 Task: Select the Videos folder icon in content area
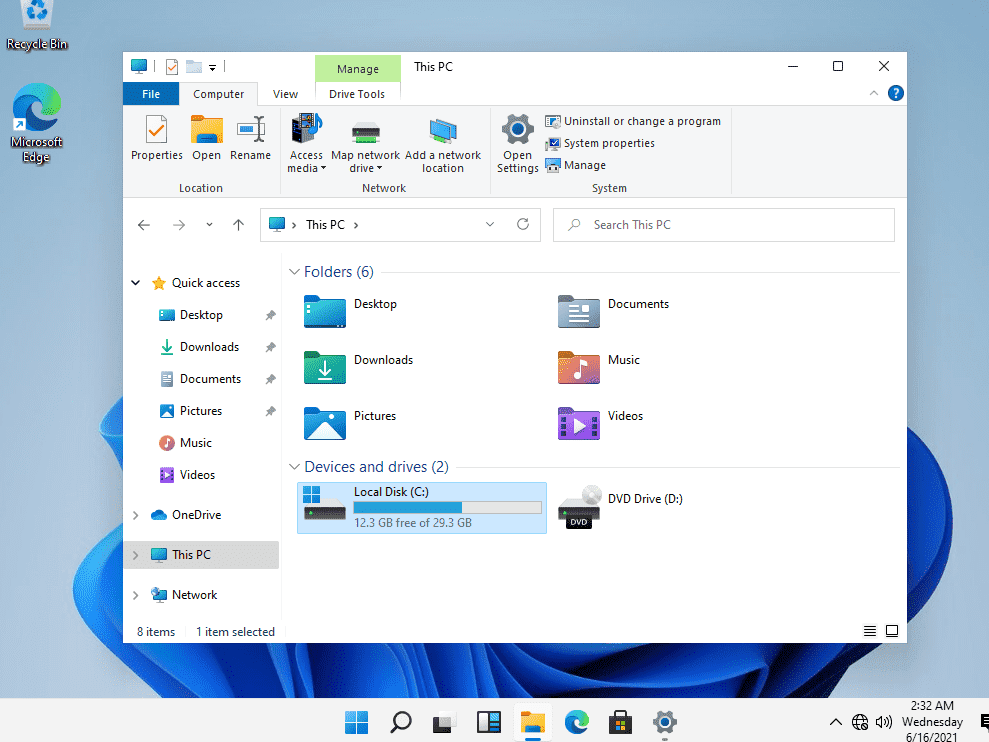[x=578, y=423]
